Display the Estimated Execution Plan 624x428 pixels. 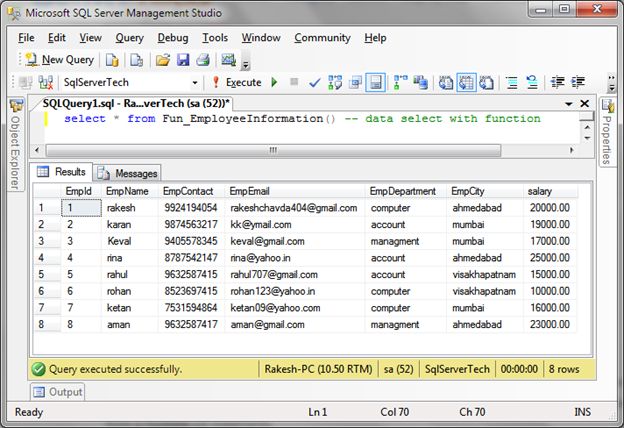point(335,82)
